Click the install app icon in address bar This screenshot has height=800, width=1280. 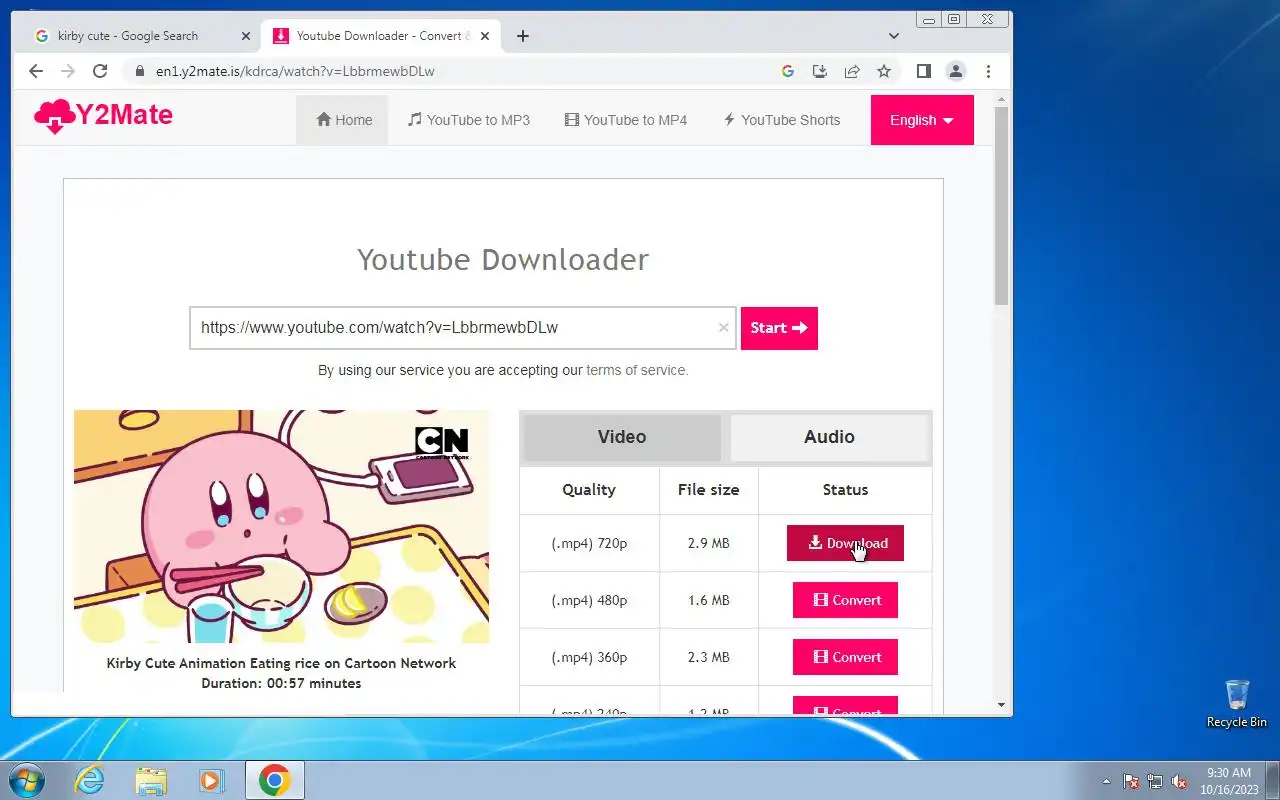click(820, 71)
